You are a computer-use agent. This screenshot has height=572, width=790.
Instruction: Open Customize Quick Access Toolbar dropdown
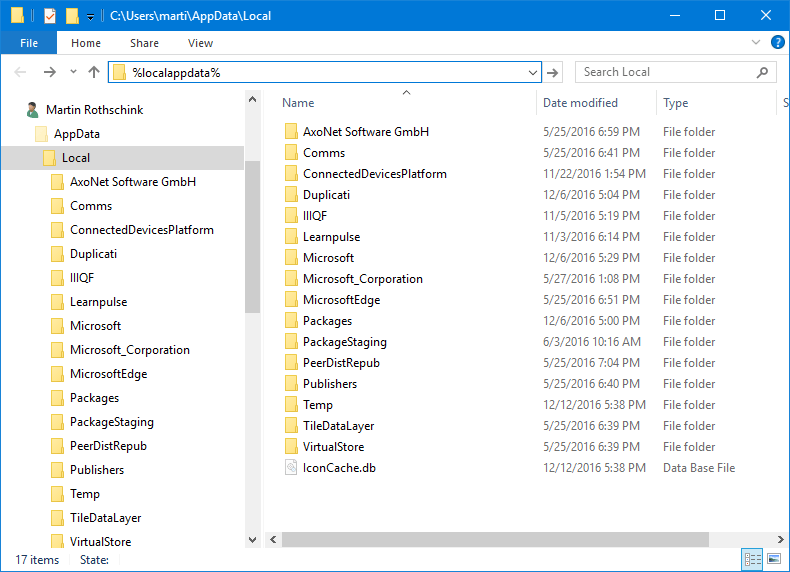[x=90, y=17]
